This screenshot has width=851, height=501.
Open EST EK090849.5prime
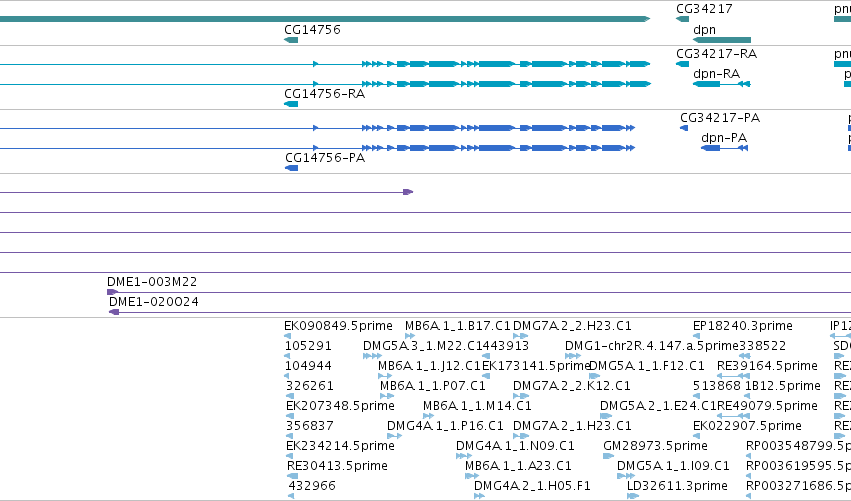point(338,326)
